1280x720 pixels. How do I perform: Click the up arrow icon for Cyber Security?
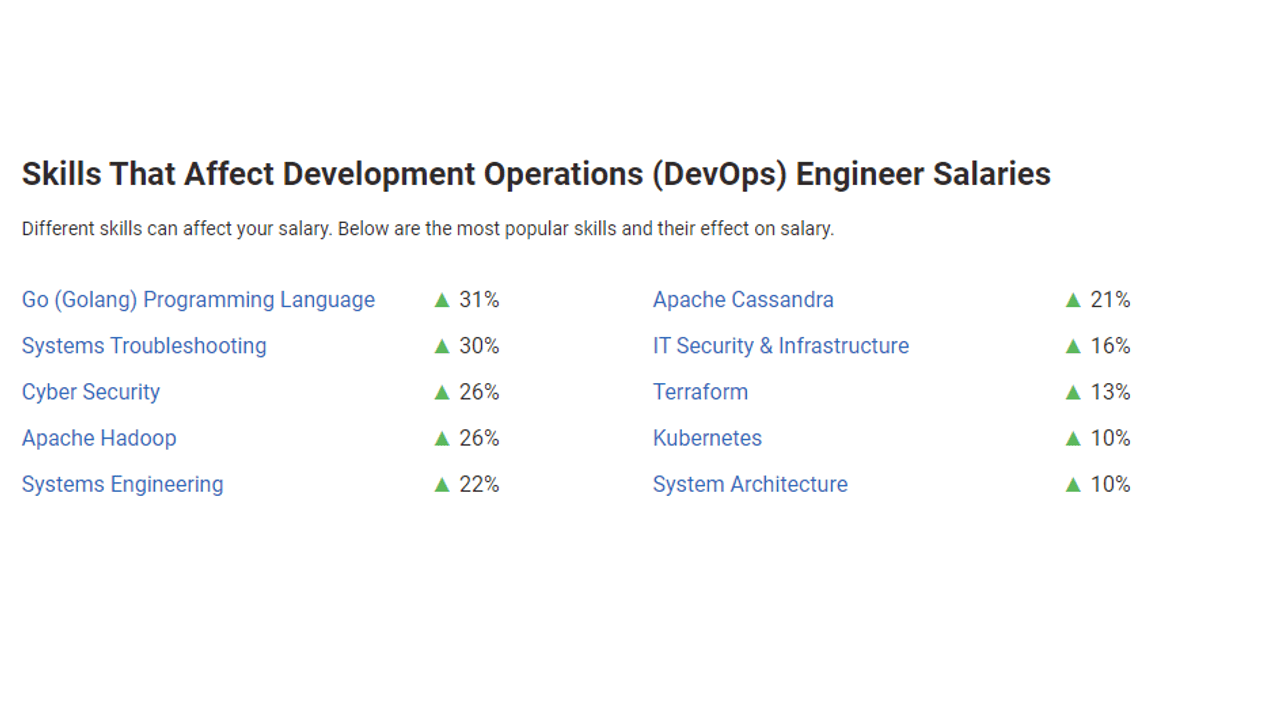442,392
